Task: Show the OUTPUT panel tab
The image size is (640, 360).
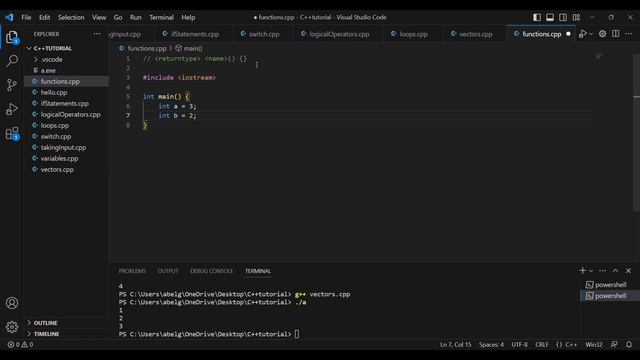Action: (x=168, y=271)
